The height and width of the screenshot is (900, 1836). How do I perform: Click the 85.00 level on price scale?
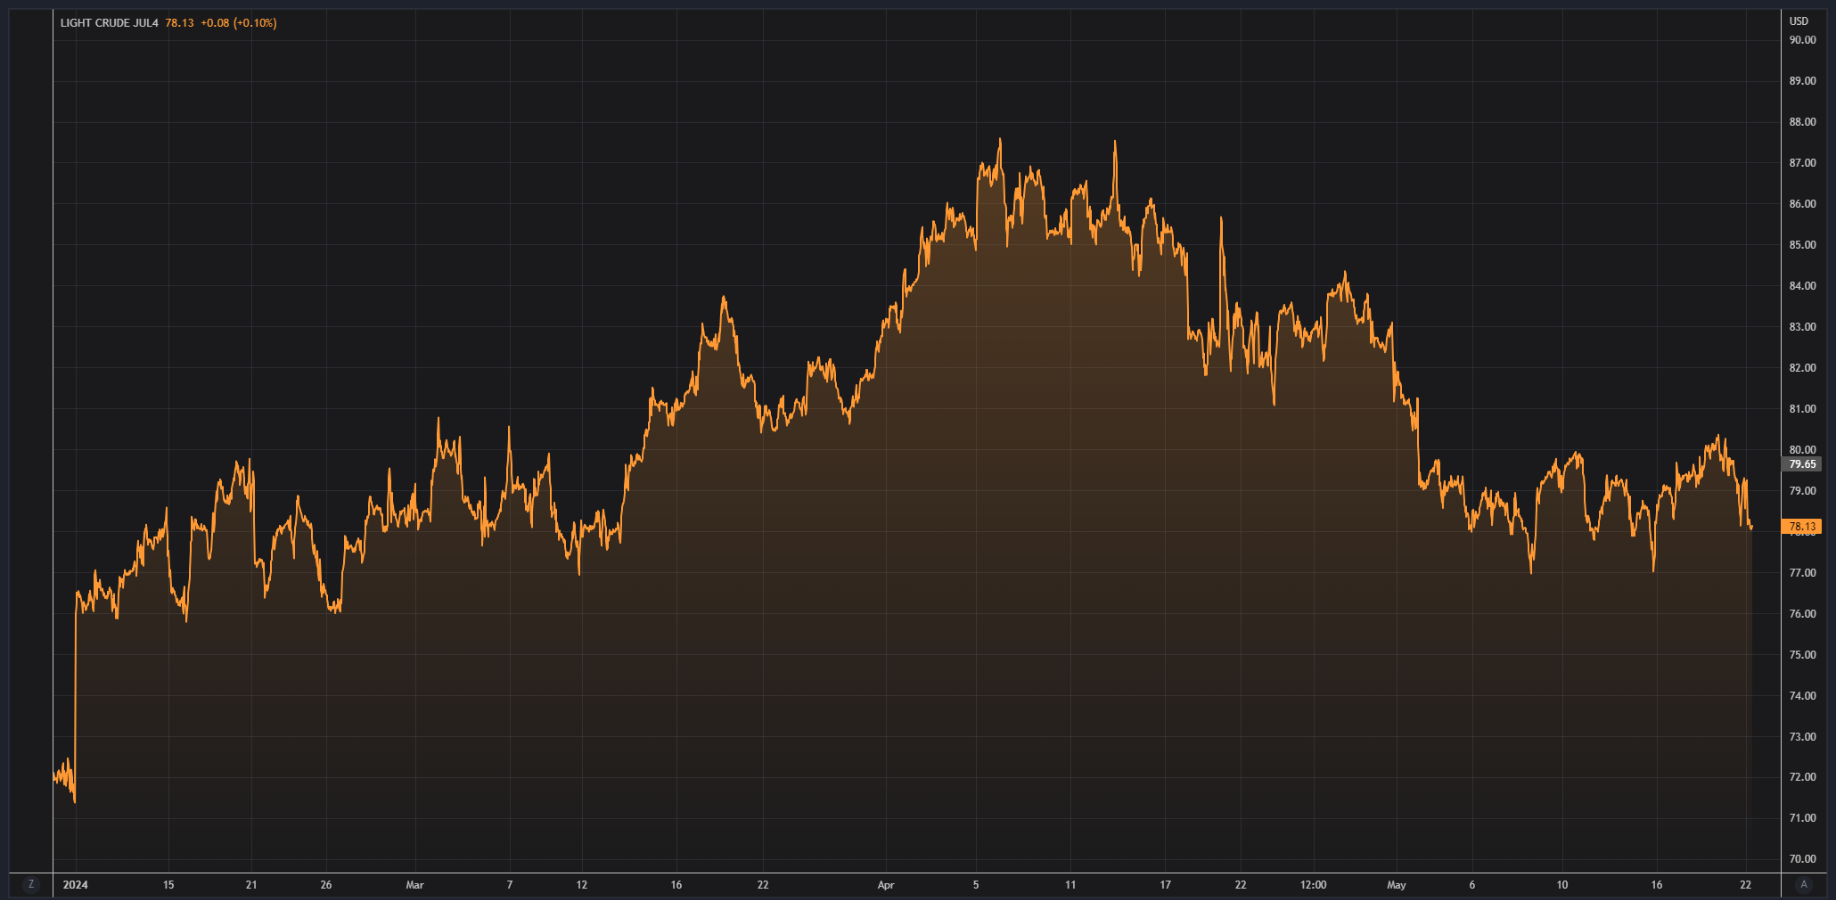pos(1802,245)
